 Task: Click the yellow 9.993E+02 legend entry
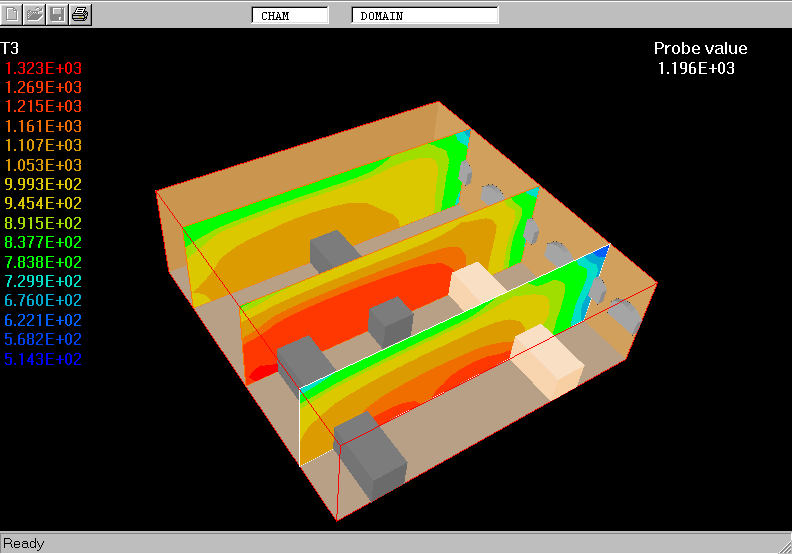(44, 185)
